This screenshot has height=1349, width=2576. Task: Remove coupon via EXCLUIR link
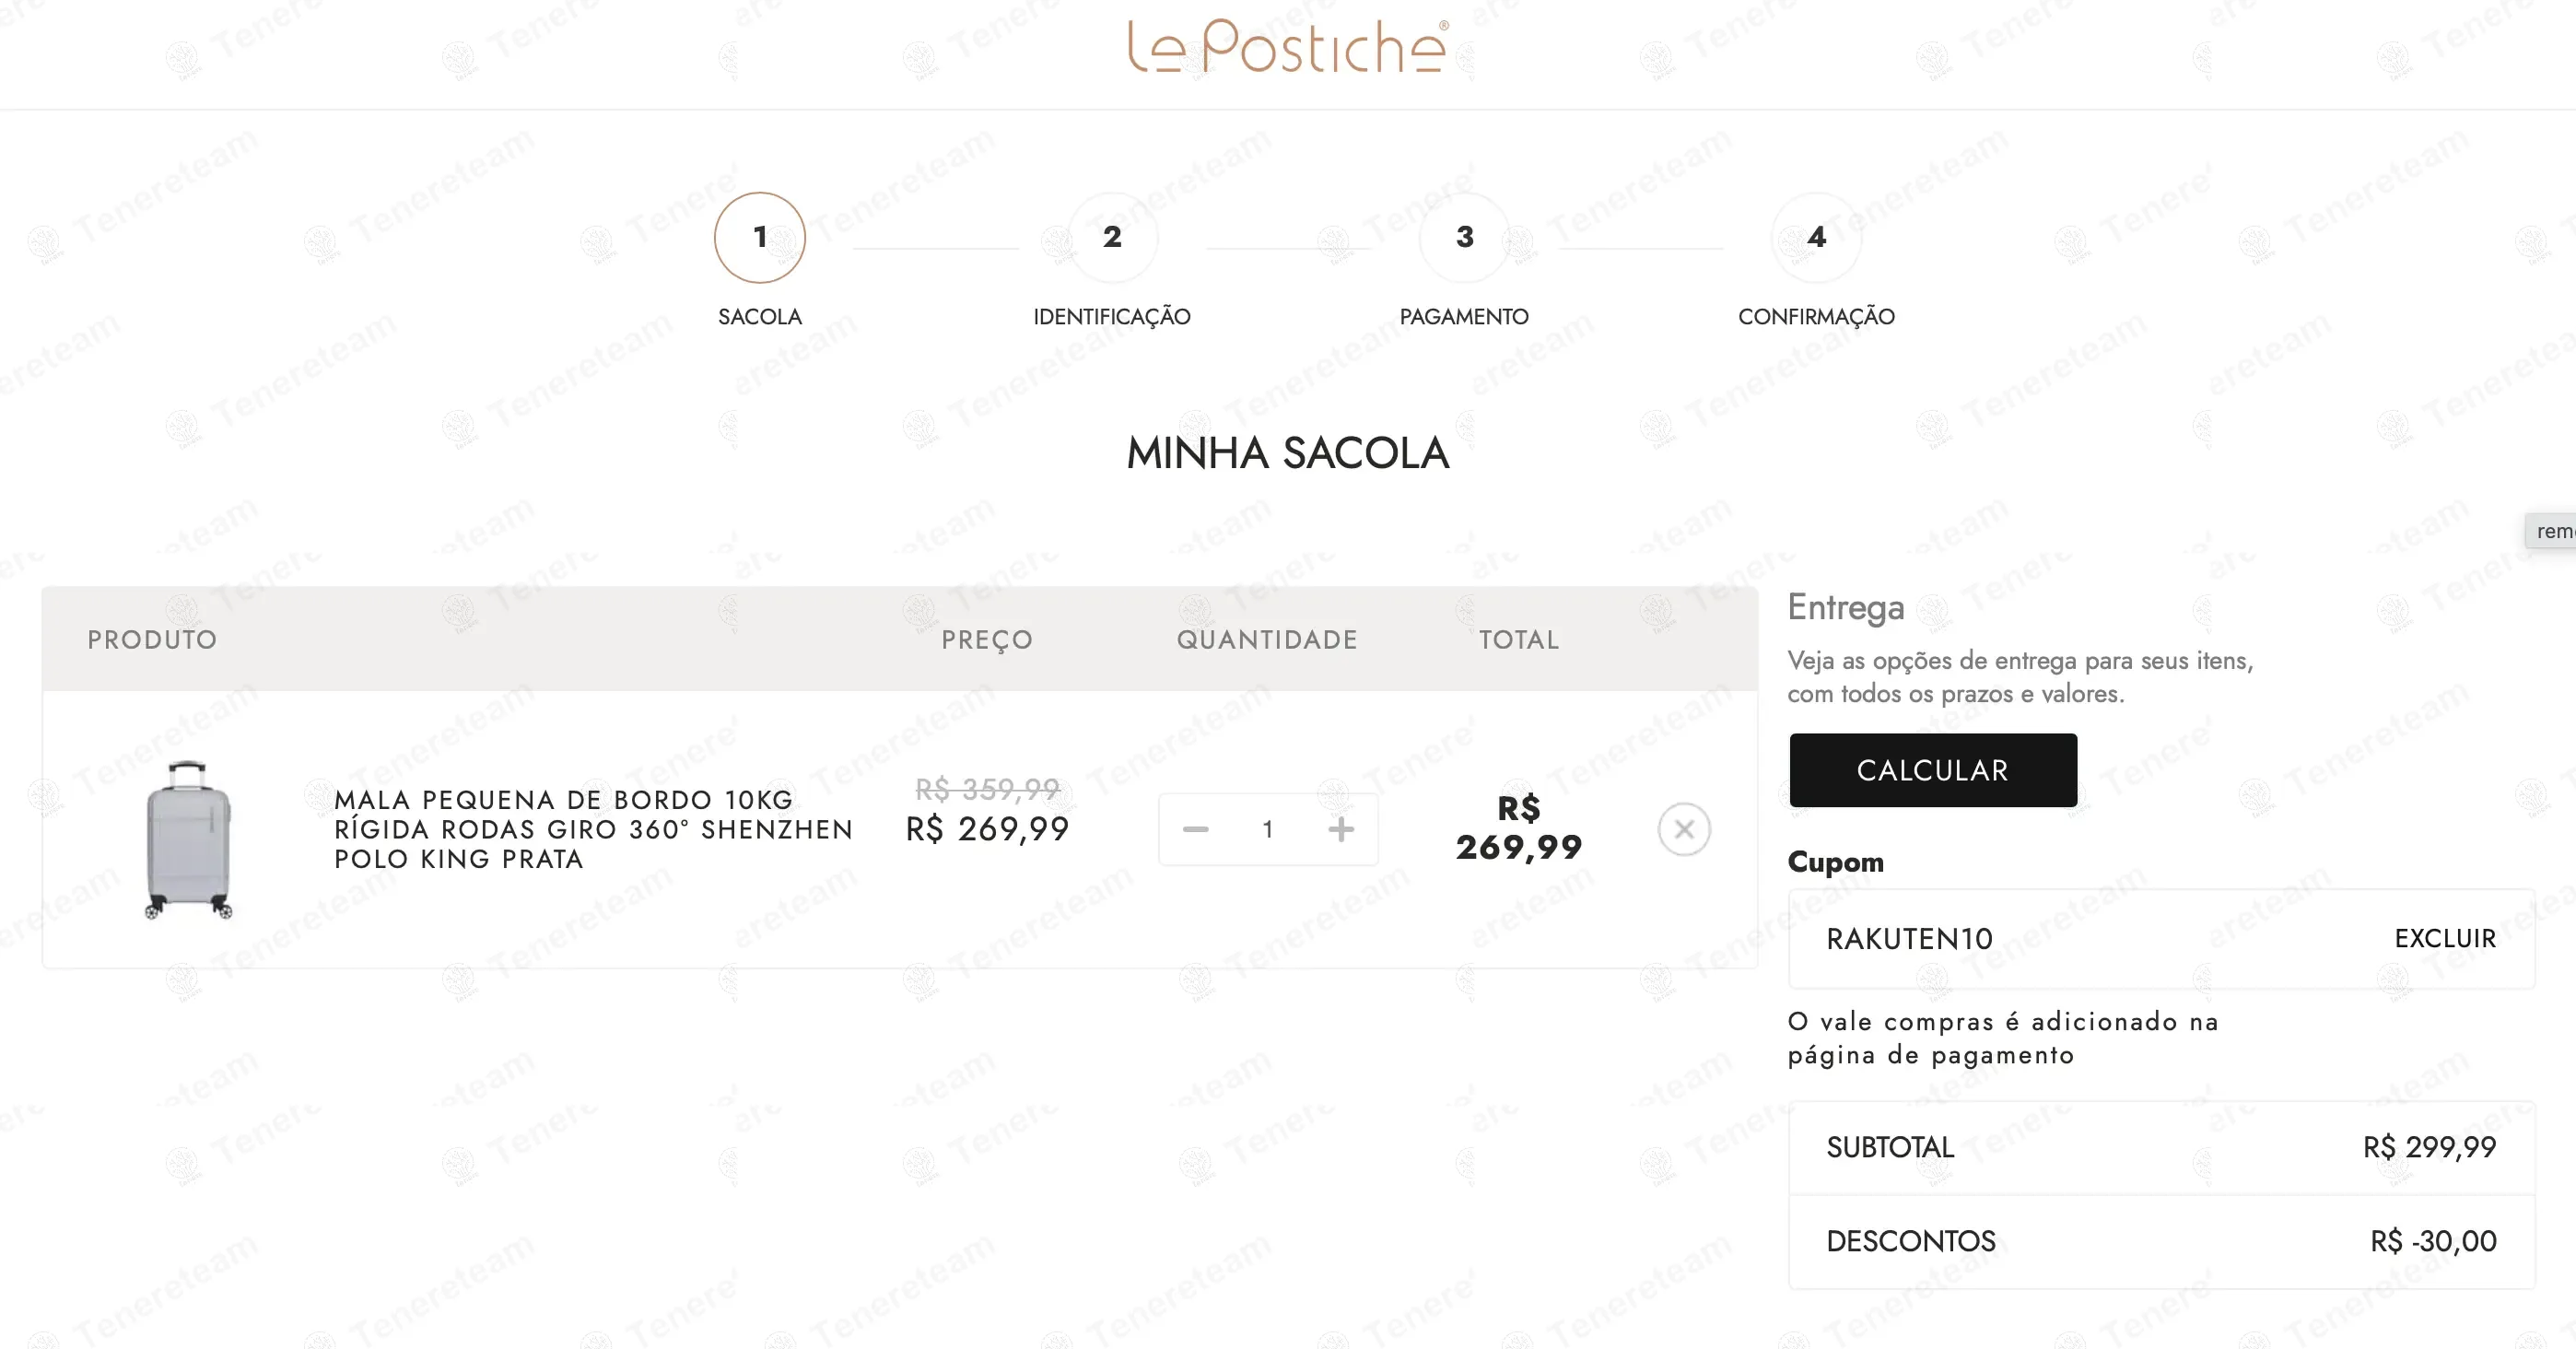[2445, 938]
